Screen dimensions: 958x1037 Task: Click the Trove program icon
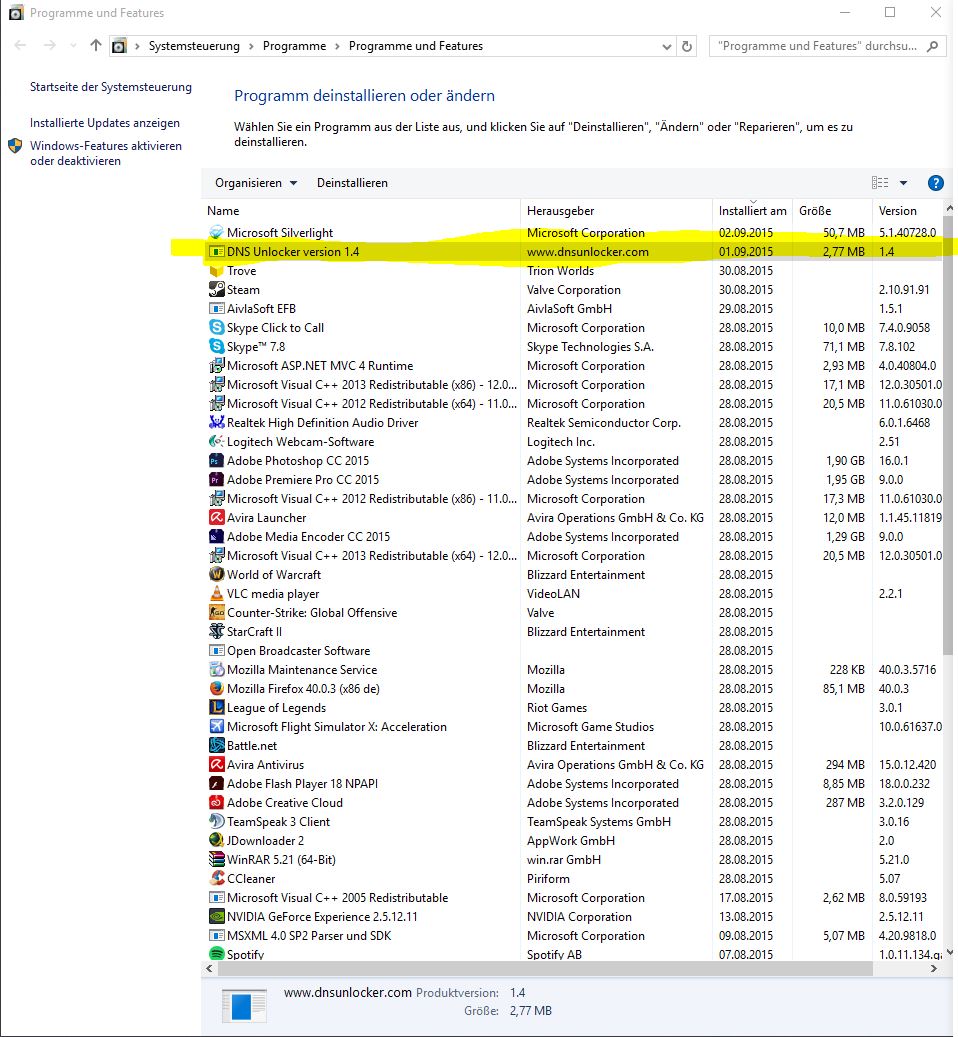point(216,270)
